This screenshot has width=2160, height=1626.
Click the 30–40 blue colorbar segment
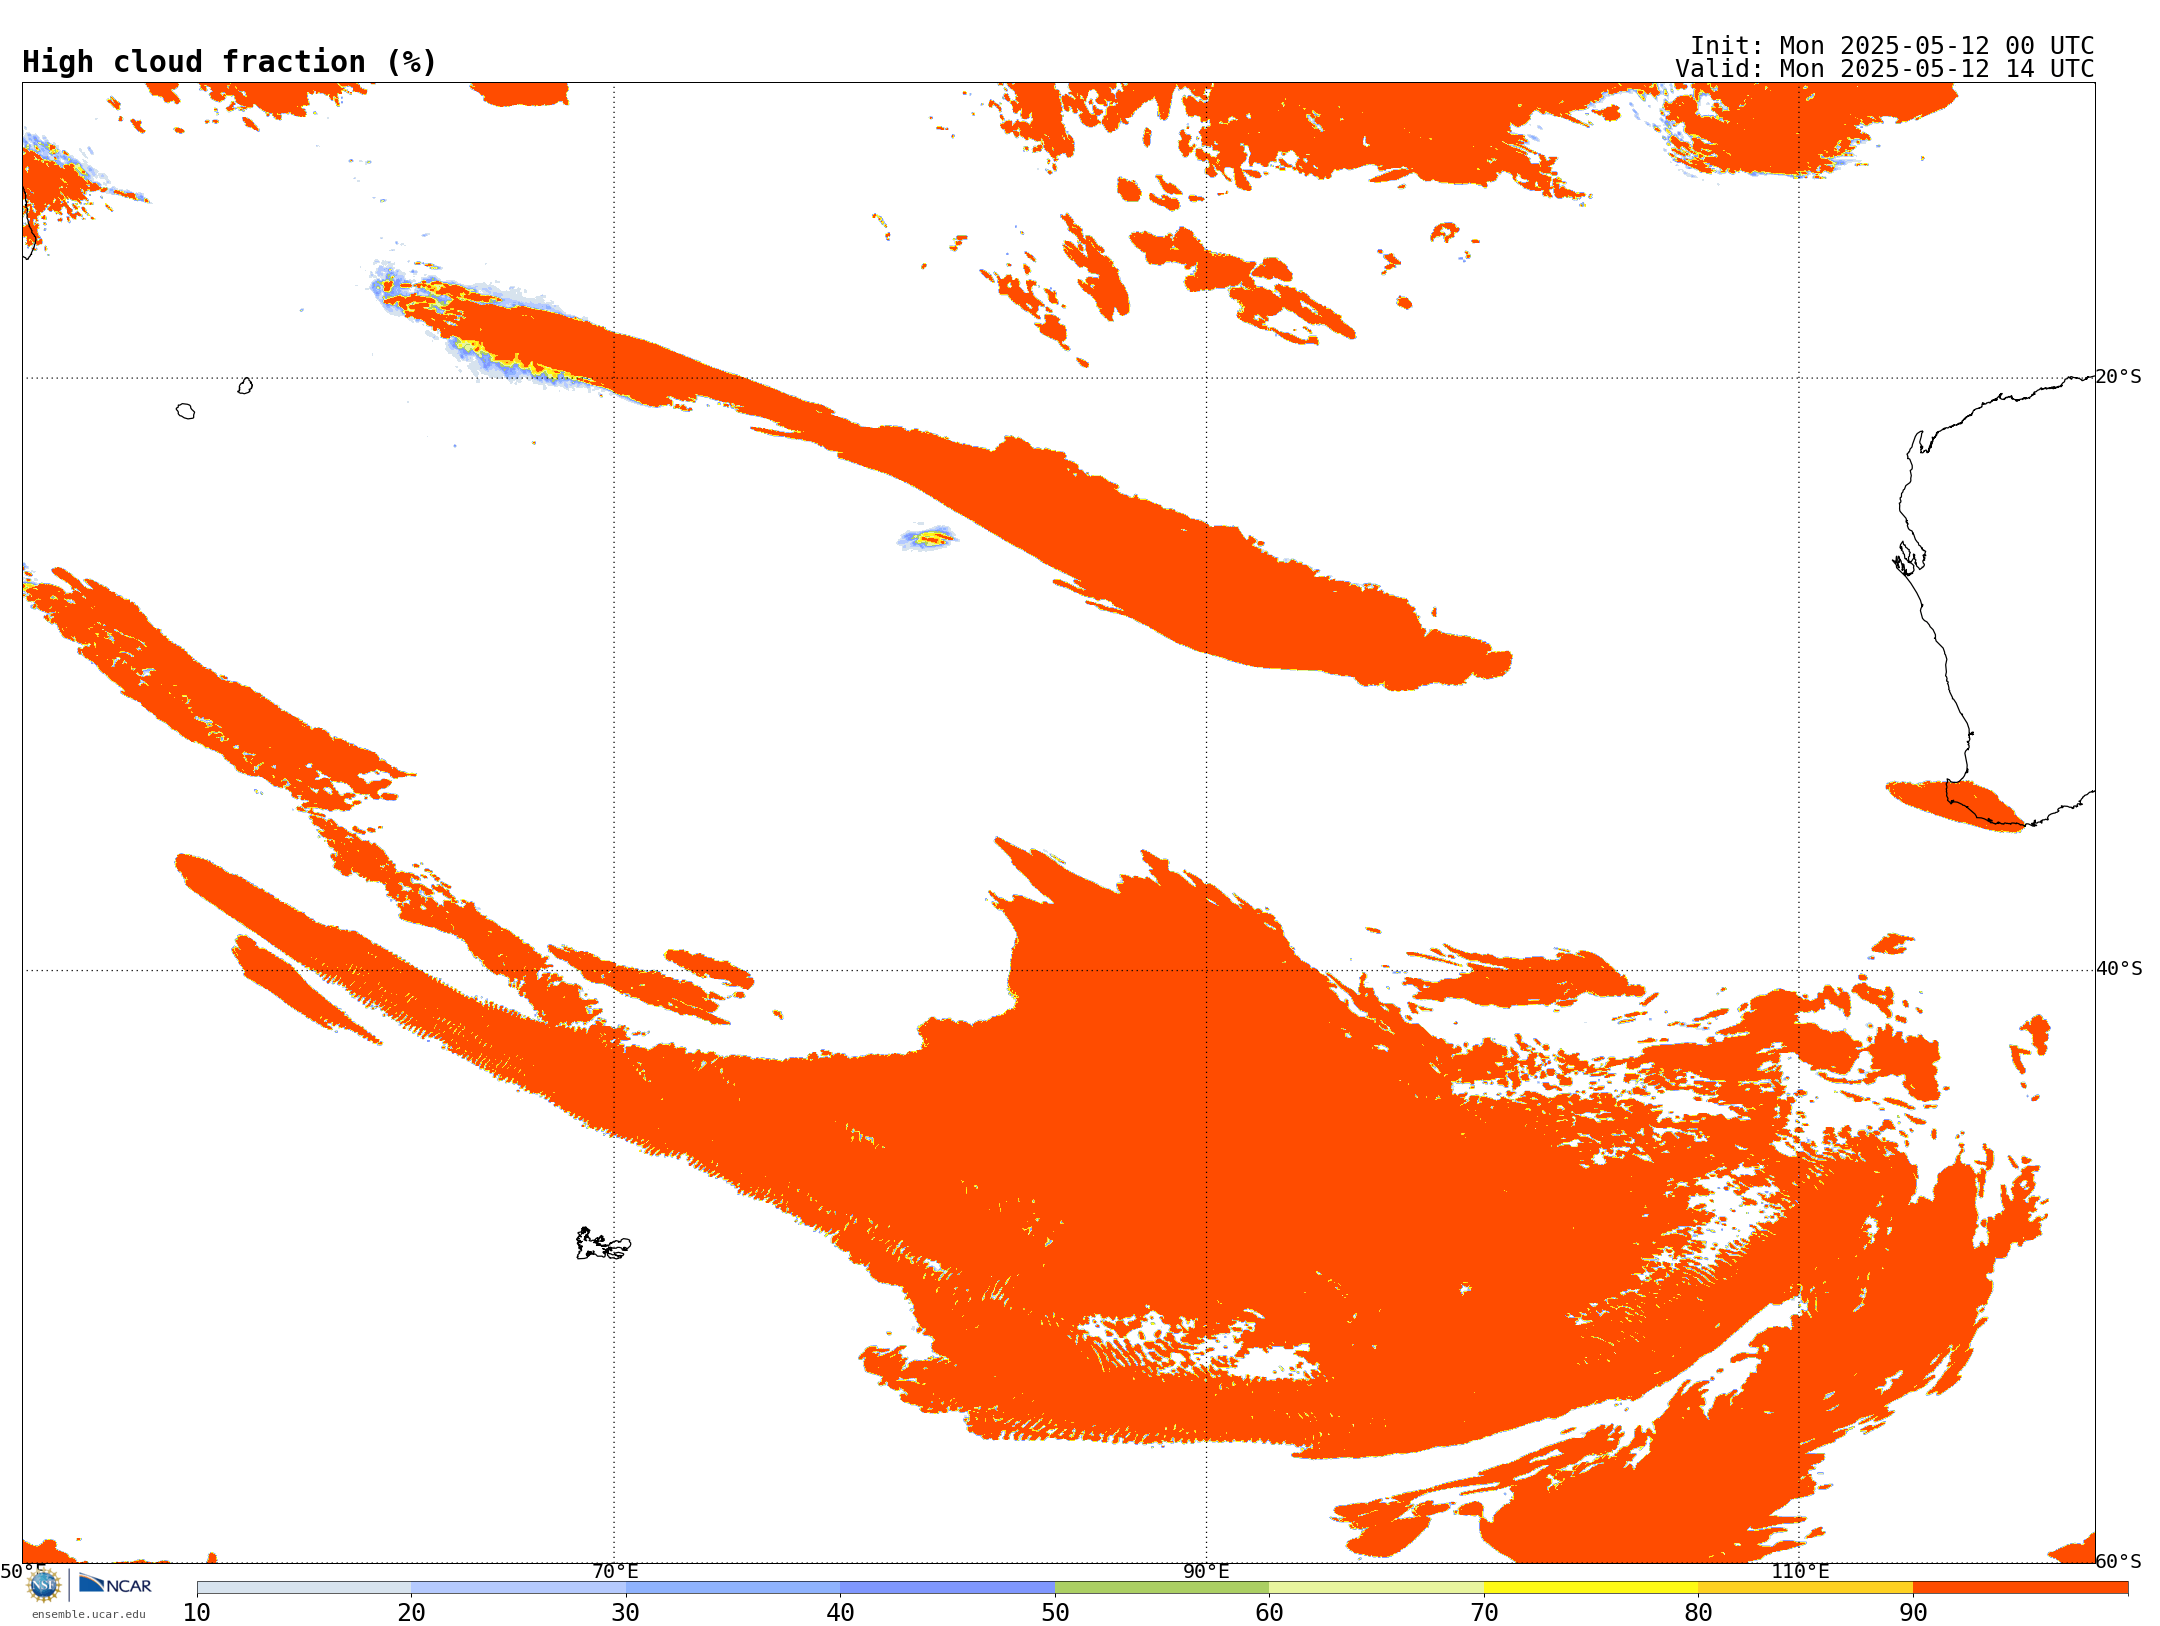(x=733, y=1587)
